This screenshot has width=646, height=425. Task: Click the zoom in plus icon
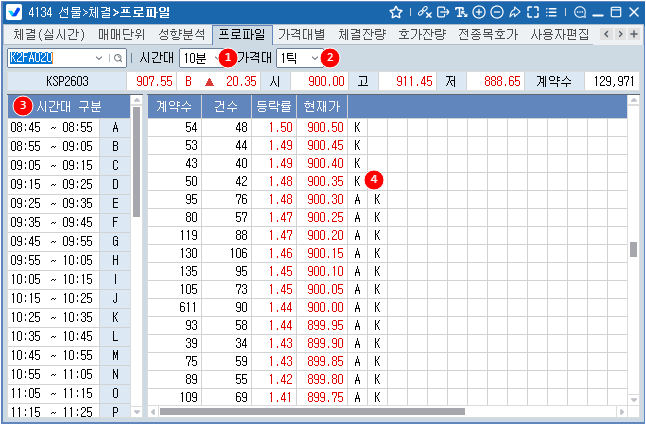pos(479,11)
